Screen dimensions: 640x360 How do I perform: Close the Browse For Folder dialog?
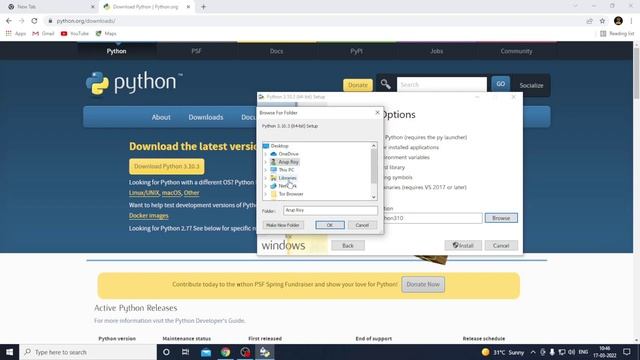tap(377, 112)
